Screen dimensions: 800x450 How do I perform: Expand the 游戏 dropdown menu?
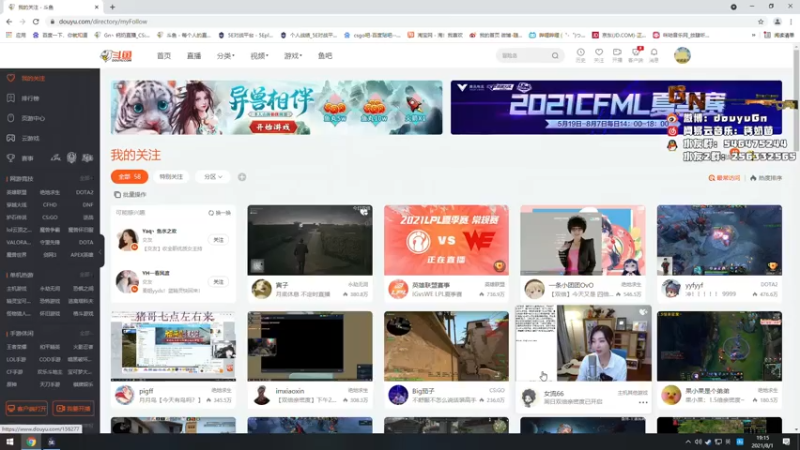coord(293,56)
